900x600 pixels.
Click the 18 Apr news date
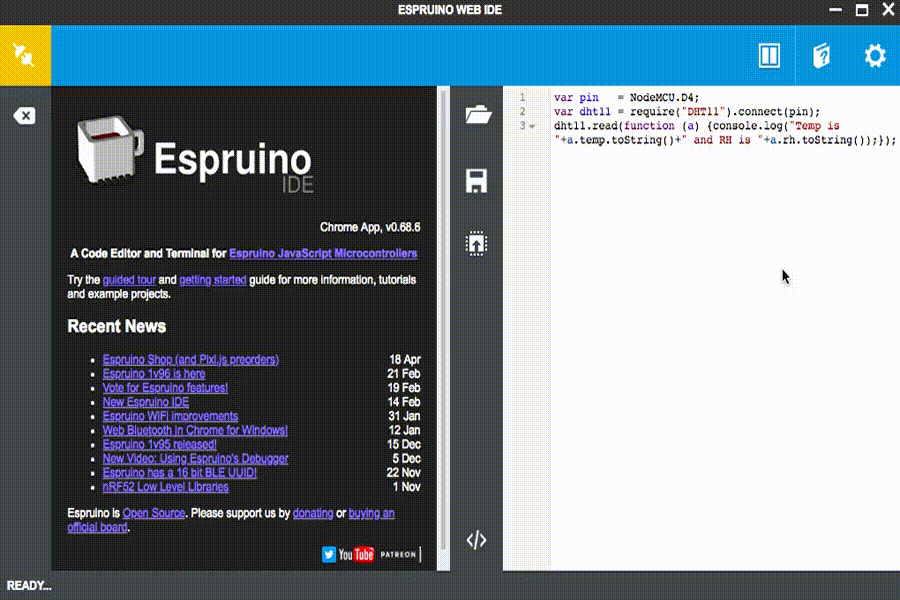405,360
